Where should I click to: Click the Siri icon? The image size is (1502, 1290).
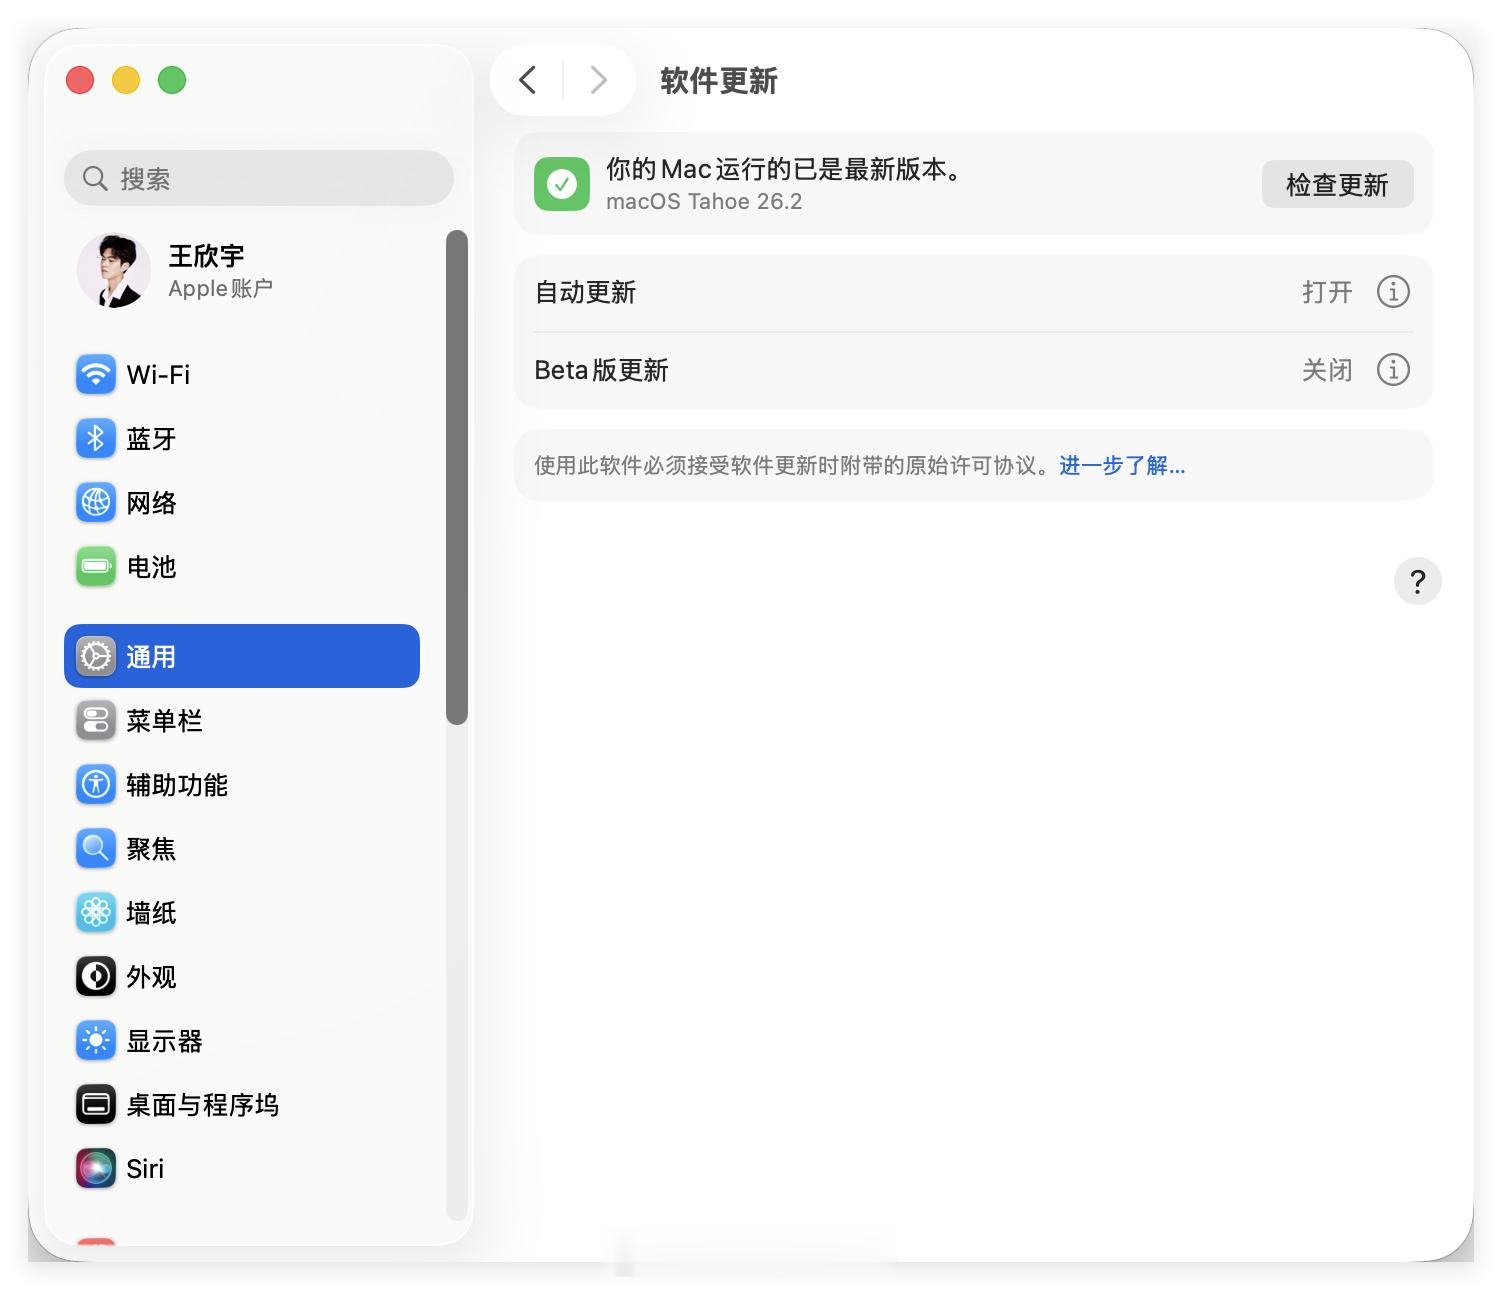pos(96,1168)
